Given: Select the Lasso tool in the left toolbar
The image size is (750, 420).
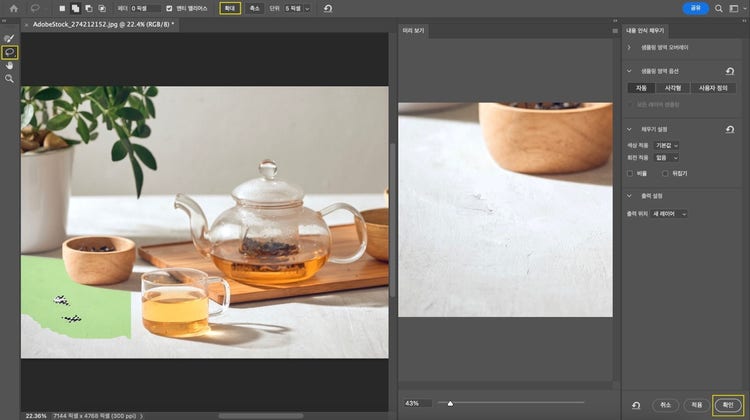Looking at the screenshot, I should click(10, 52).
